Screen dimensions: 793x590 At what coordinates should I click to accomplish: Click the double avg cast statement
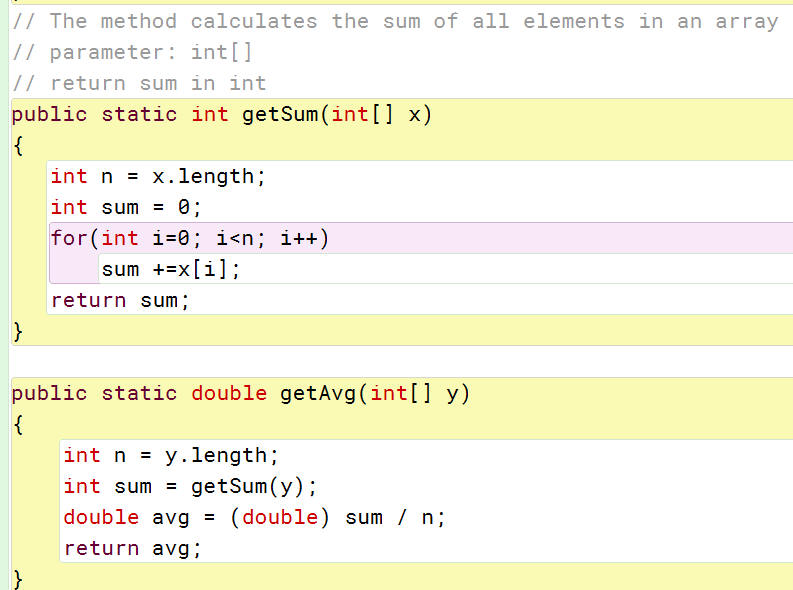tap(254, 517)
